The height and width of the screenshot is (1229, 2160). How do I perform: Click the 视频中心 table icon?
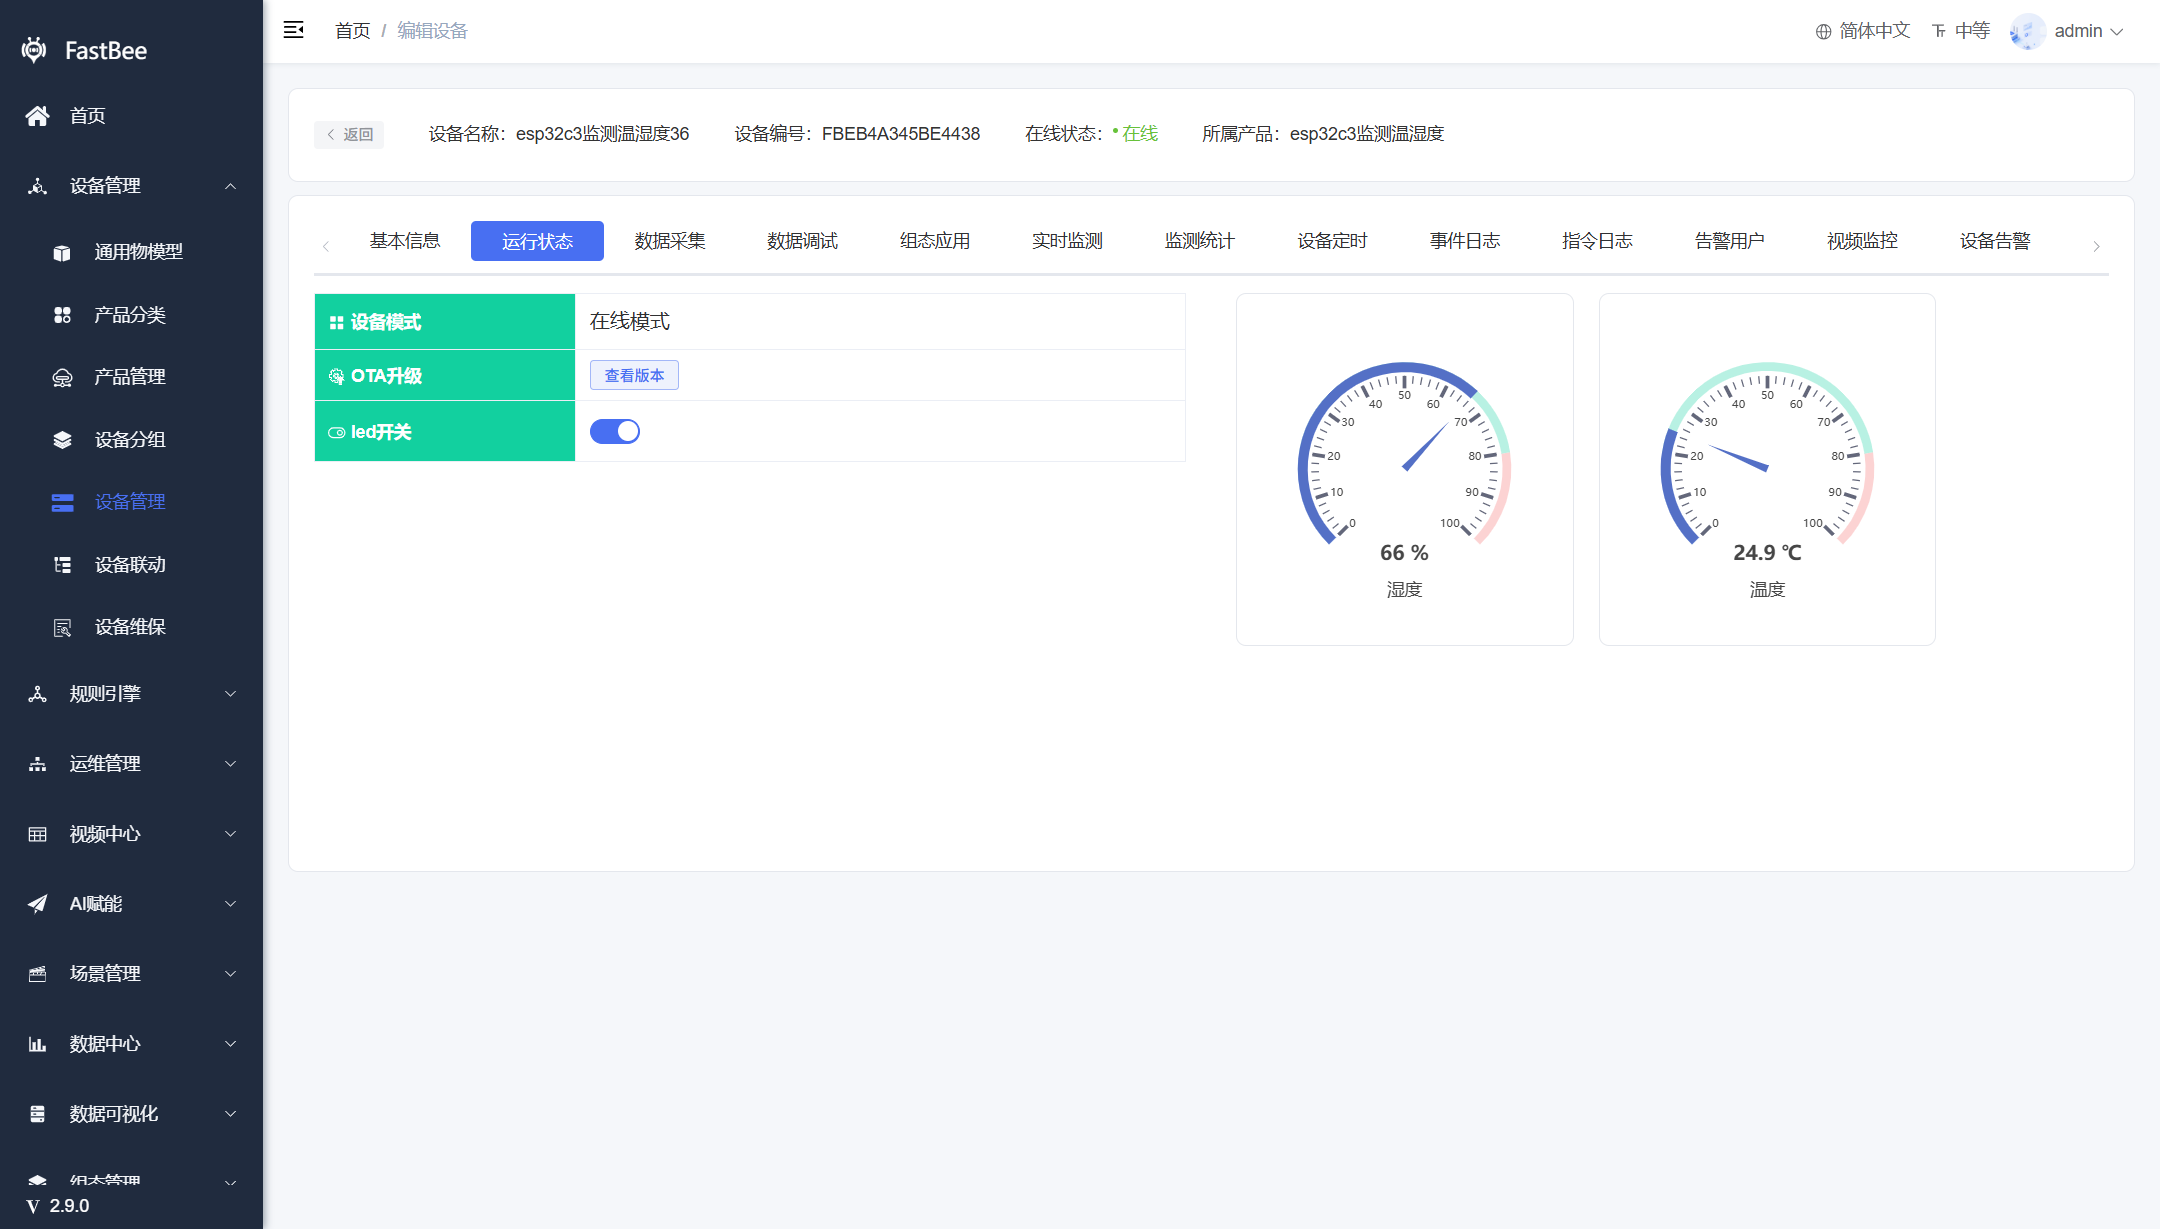point(37,834)
